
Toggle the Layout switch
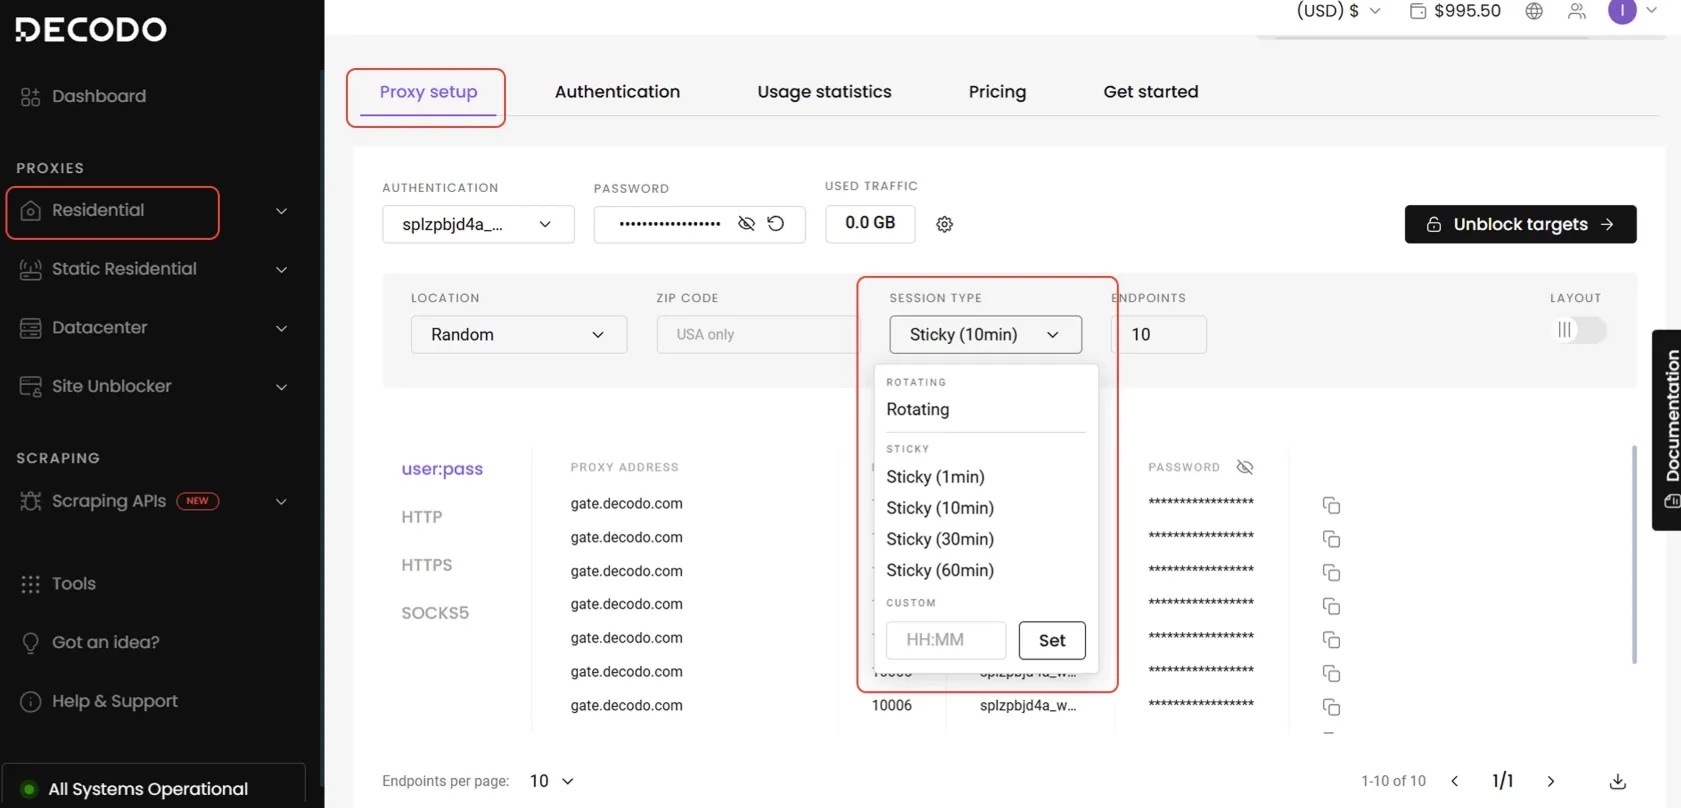click(x=1578, y=330)
